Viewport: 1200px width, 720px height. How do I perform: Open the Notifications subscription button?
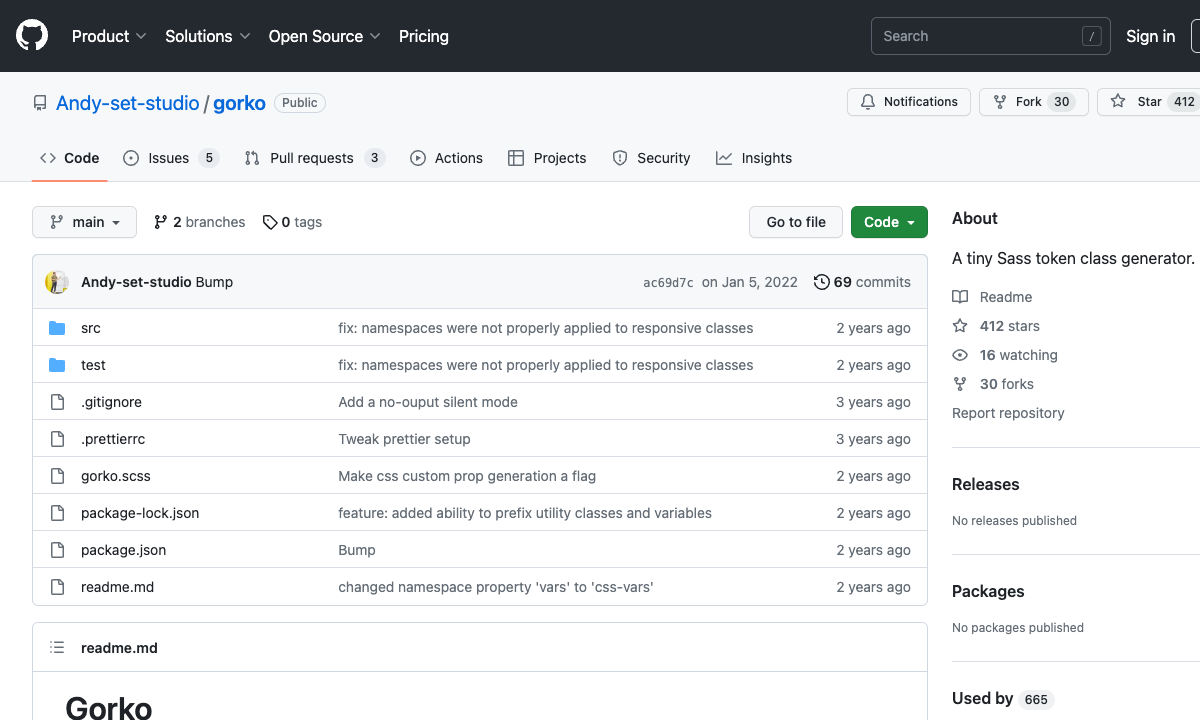coord(909,102)
